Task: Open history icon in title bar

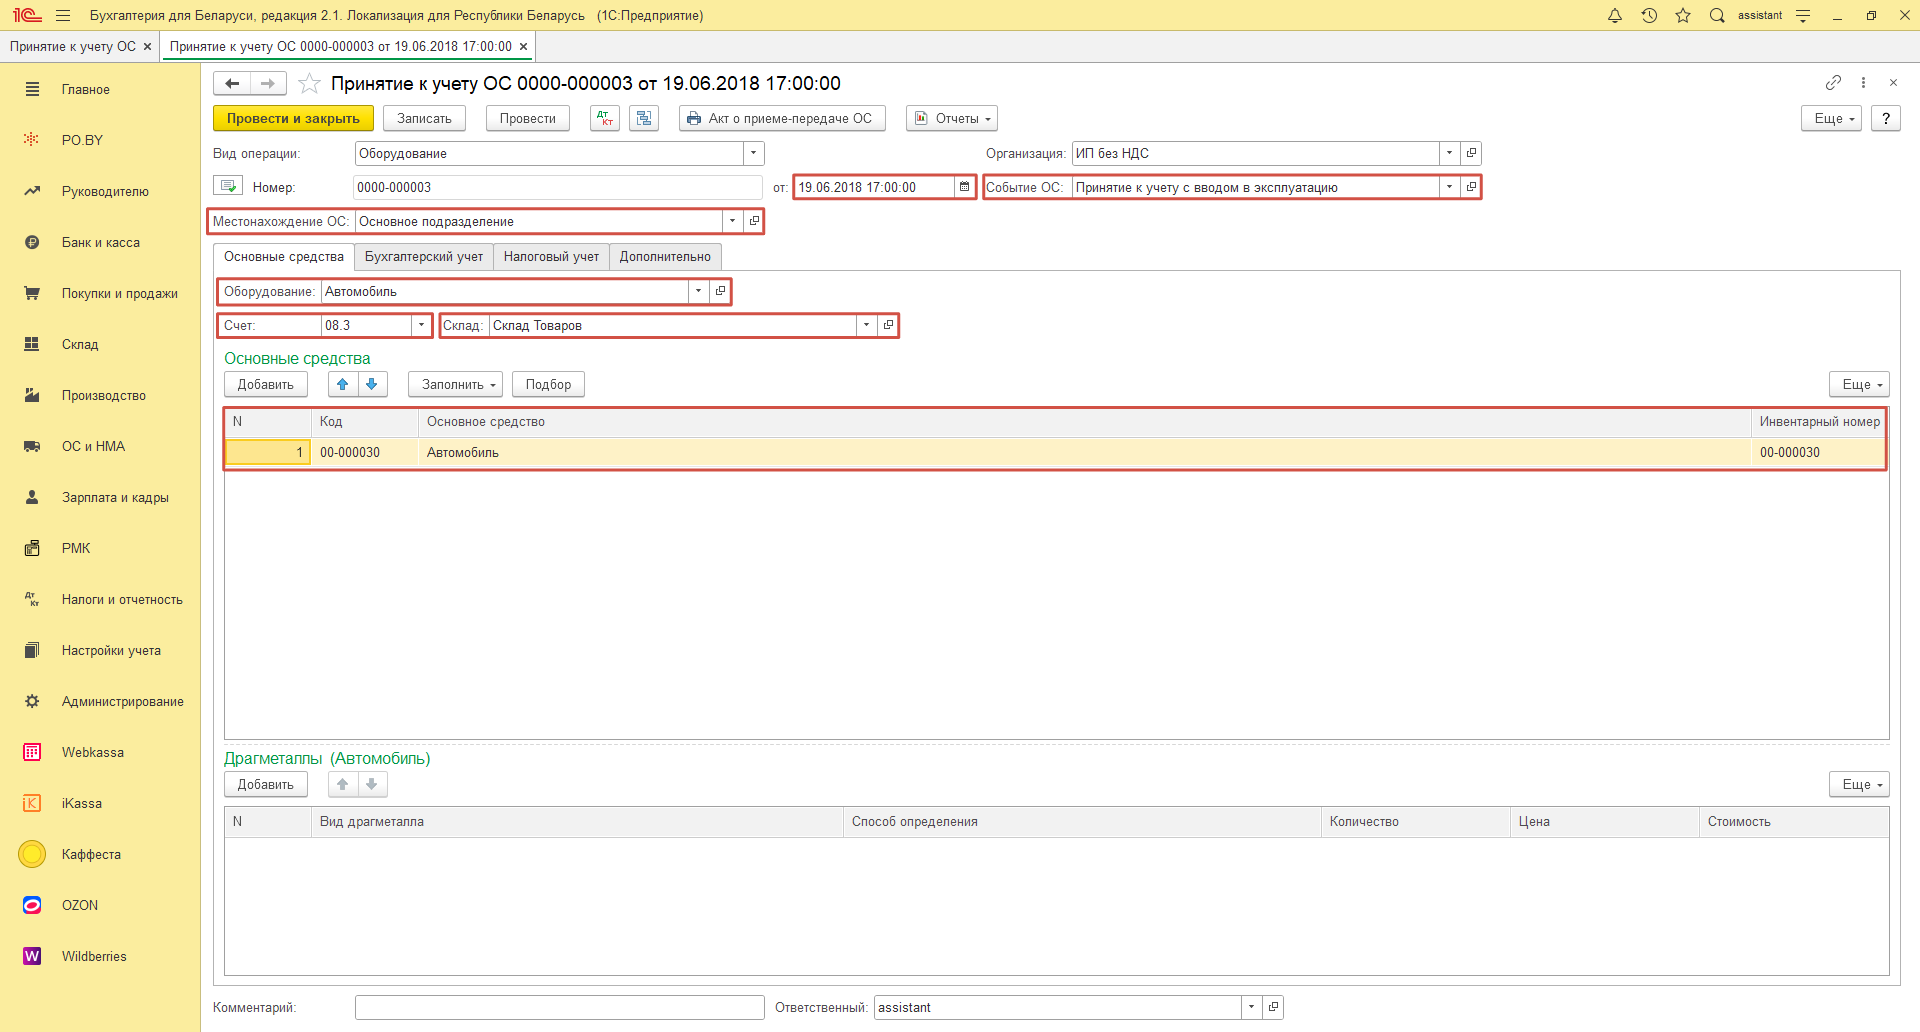Action: click(x=1649, y=15)
